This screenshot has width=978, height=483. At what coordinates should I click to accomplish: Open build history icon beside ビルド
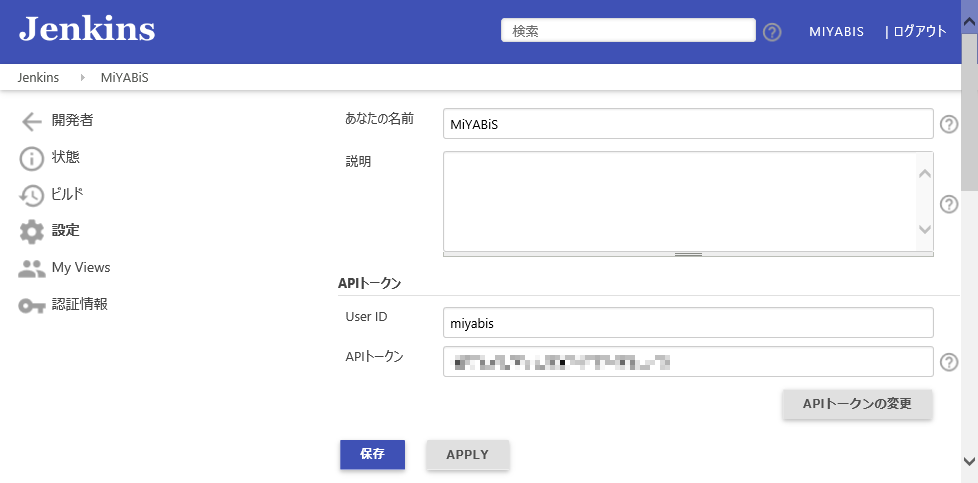pos(32,196)
